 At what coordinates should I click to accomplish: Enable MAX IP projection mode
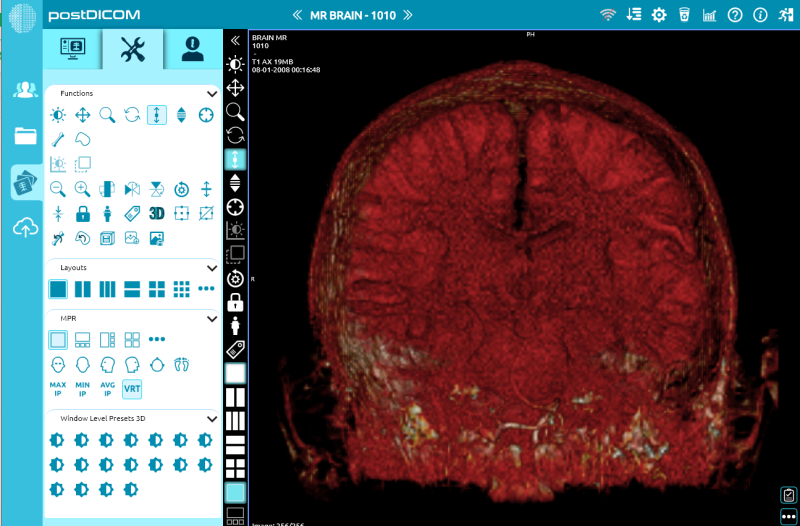click(59, 389)
